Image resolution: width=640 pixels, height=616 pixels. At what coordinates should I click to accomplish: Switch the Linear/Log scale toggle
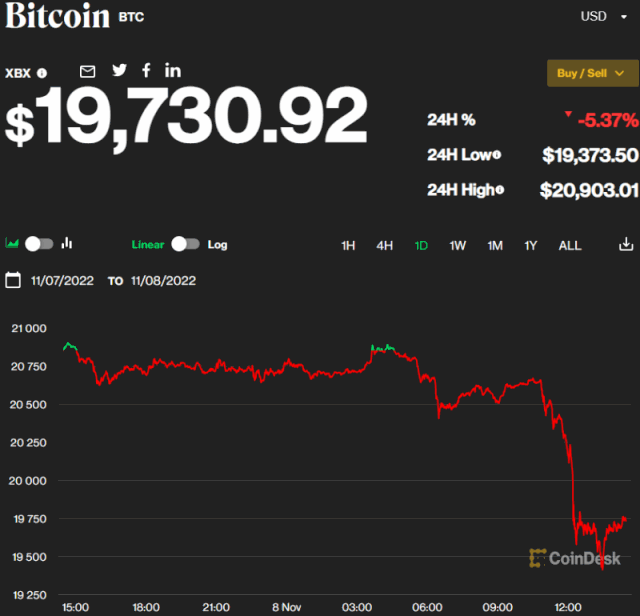[x=185, y=244]
